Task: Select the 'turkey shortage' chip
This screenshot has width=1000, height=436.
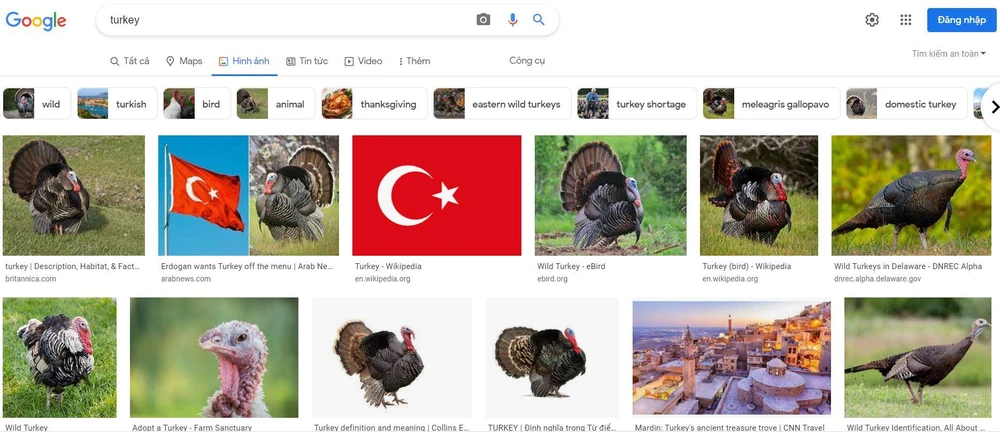Action: (636, 104)
